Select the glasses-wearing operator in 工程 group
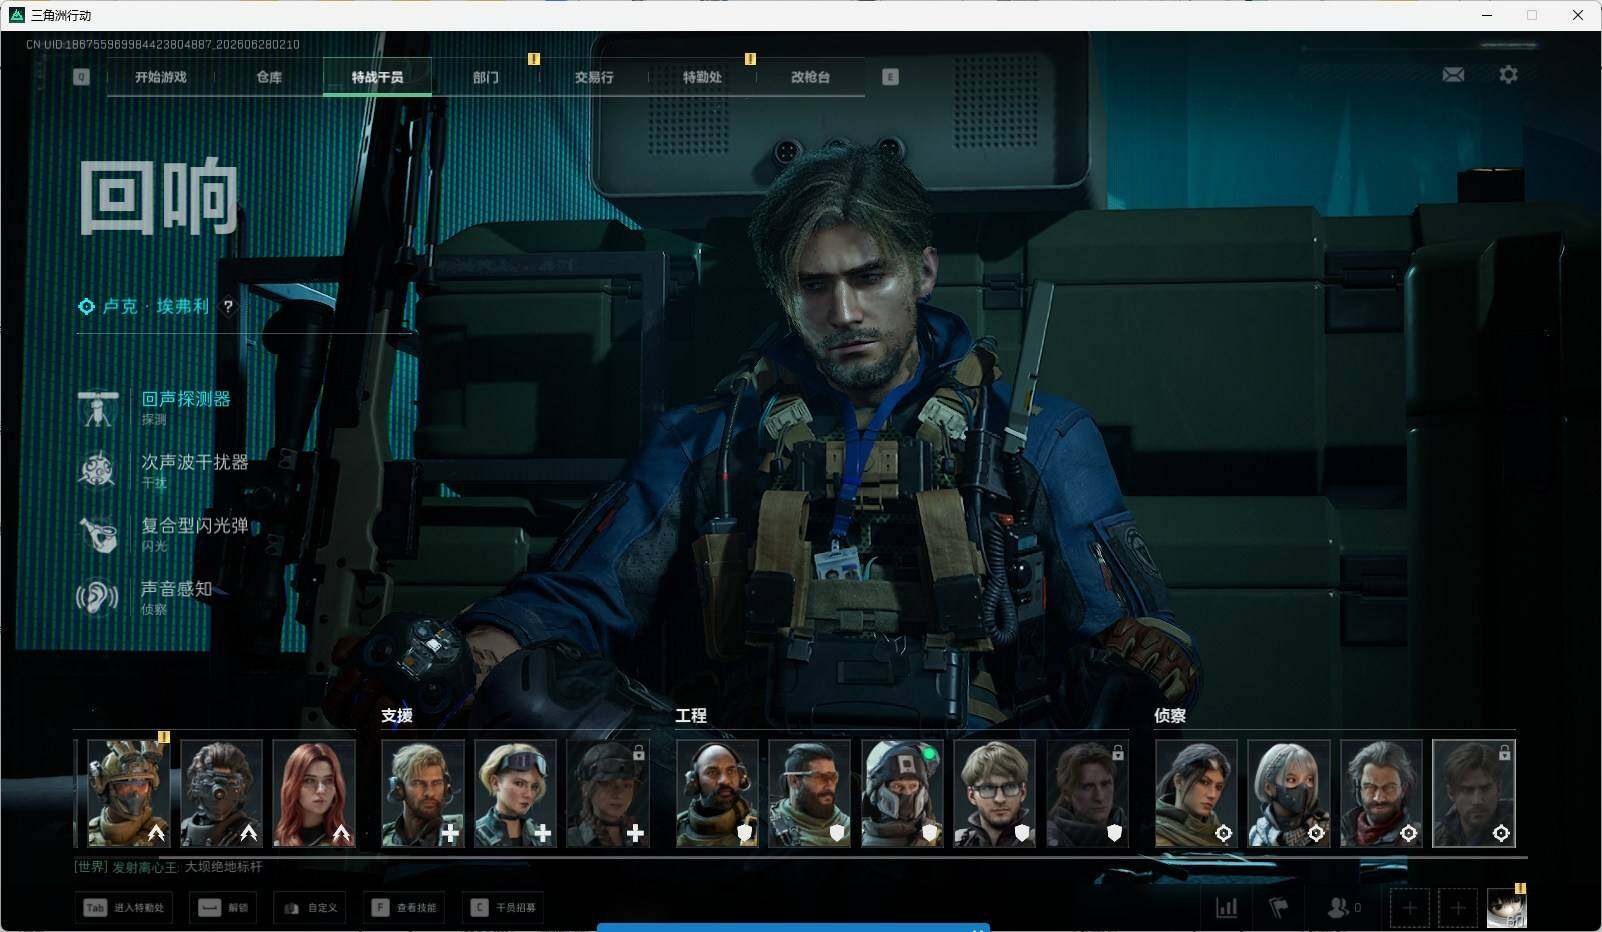The height and width of the screenshot is (932, 1602). (x=995, y=793)
